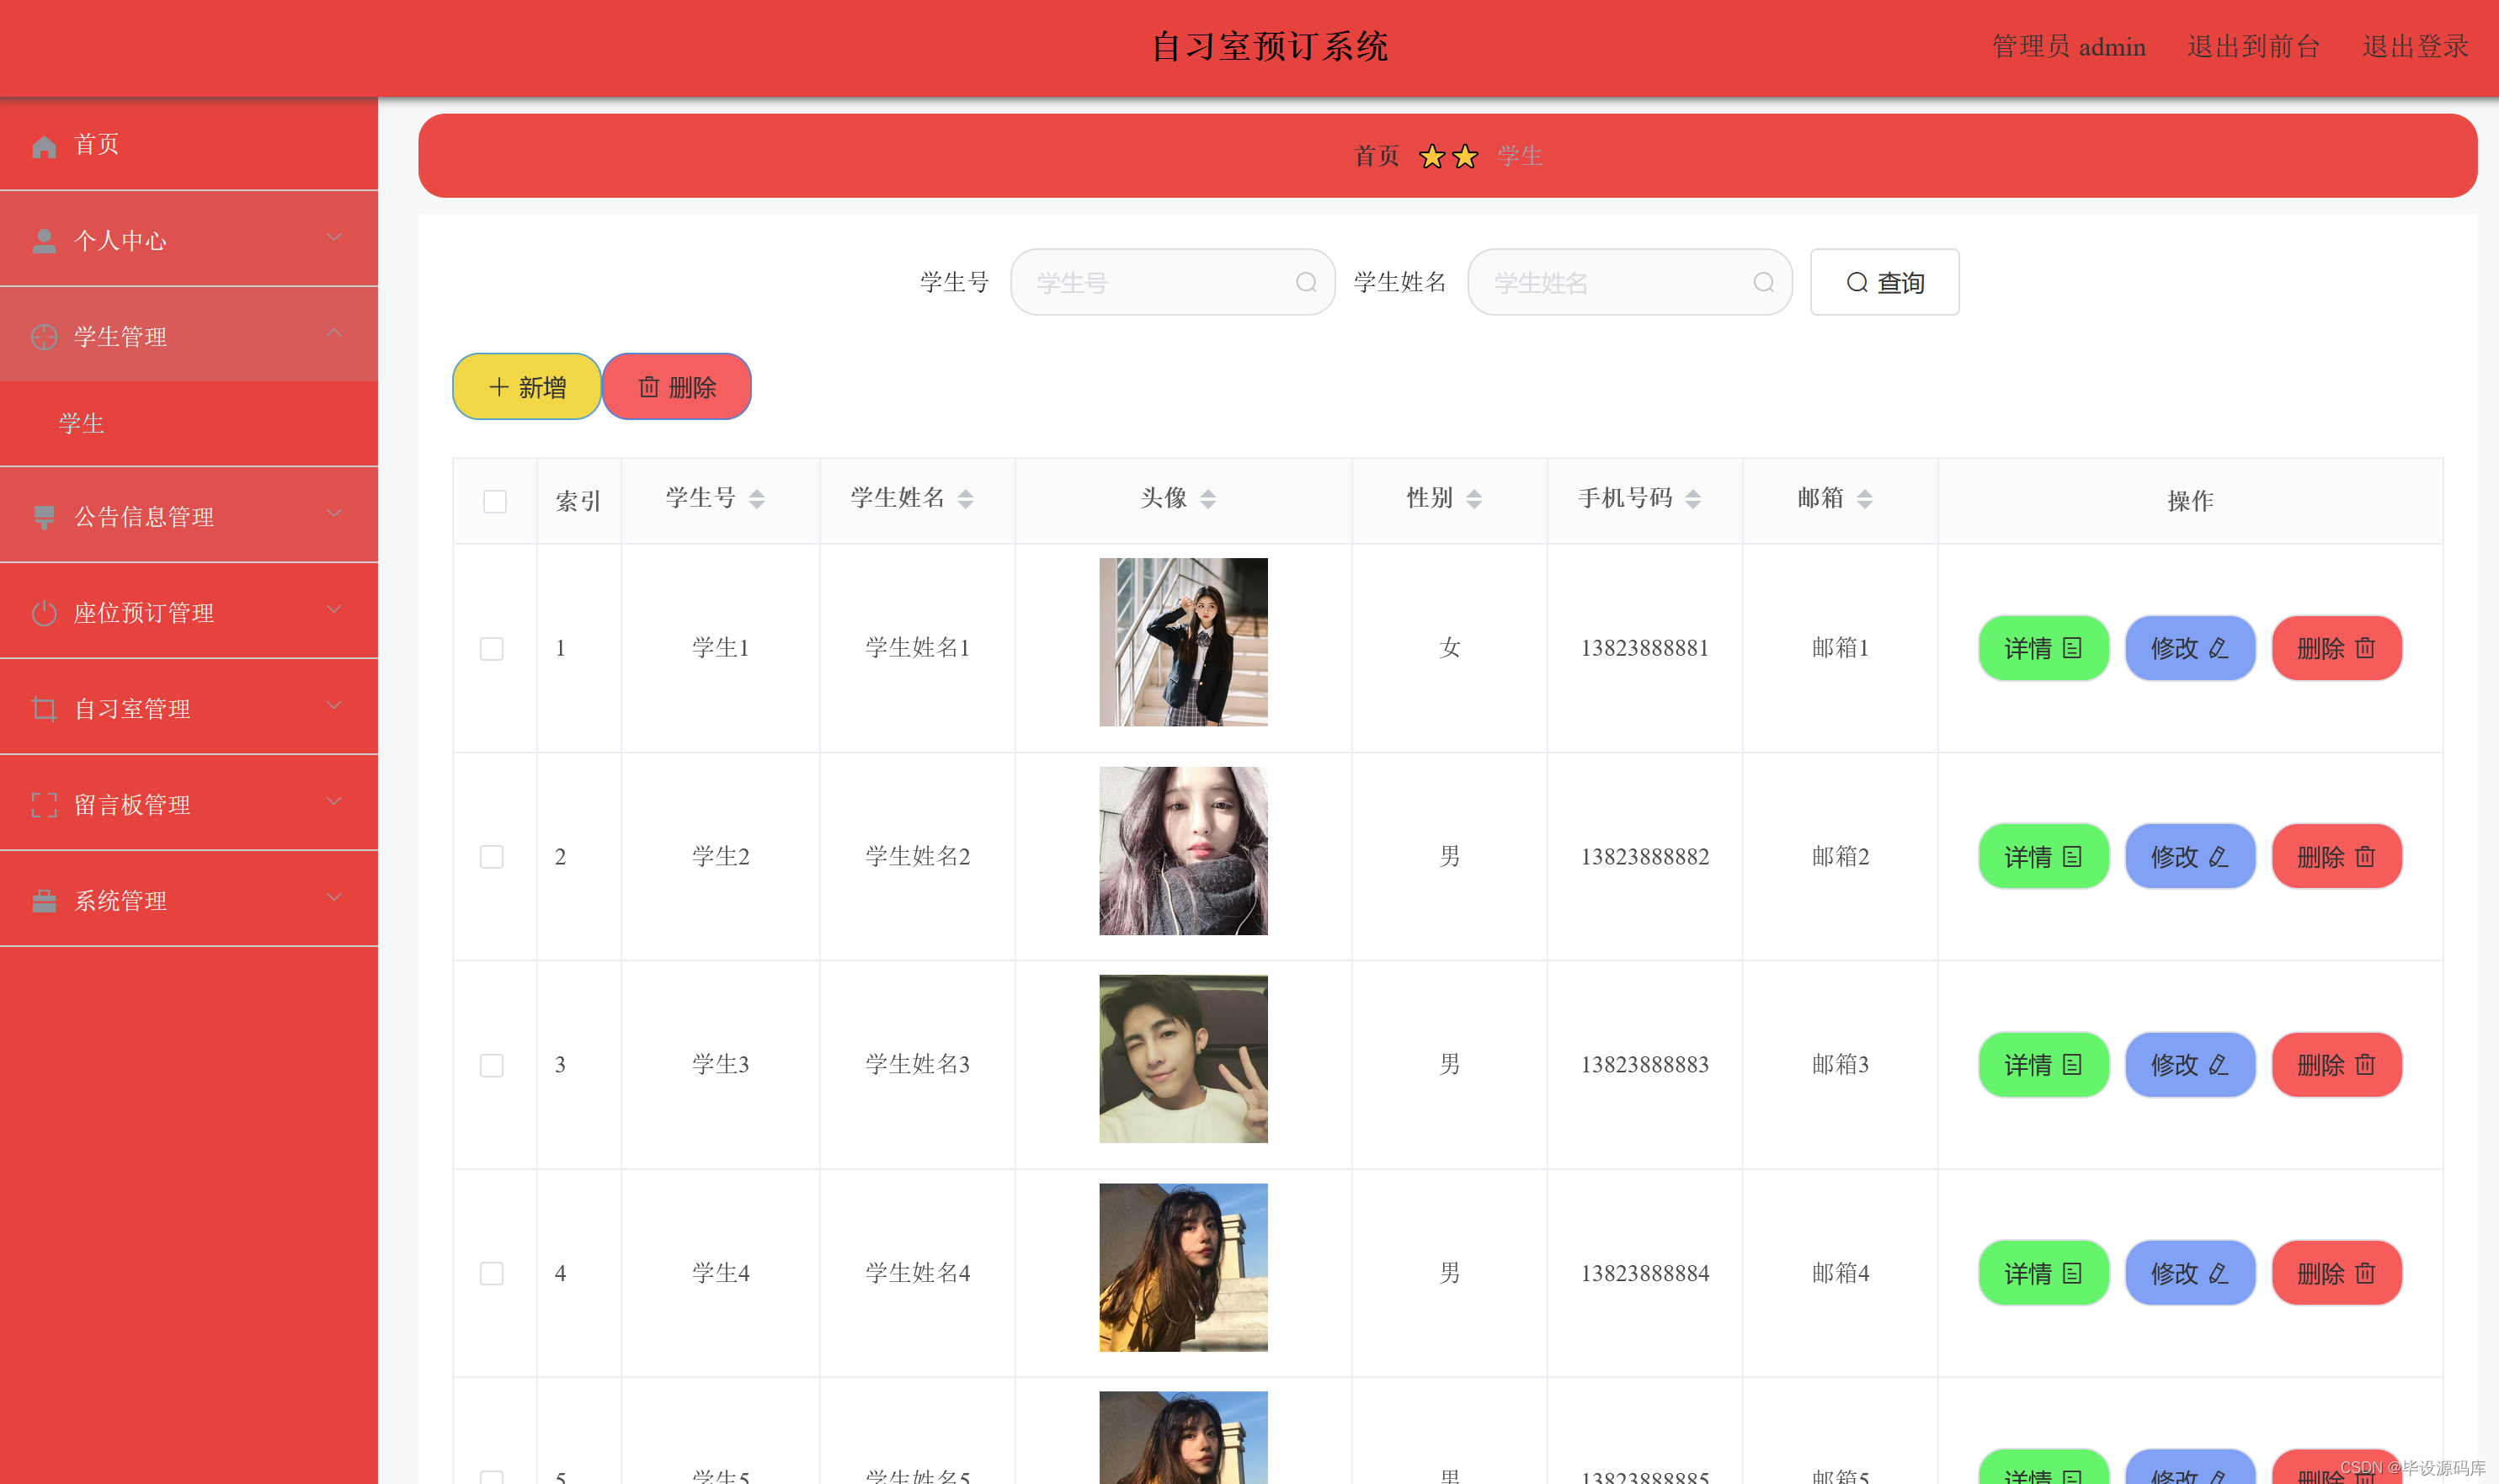This screenshot has width=2499, height=1484.
Task: Click the home icon in sidebar
Action: point(44,147)
